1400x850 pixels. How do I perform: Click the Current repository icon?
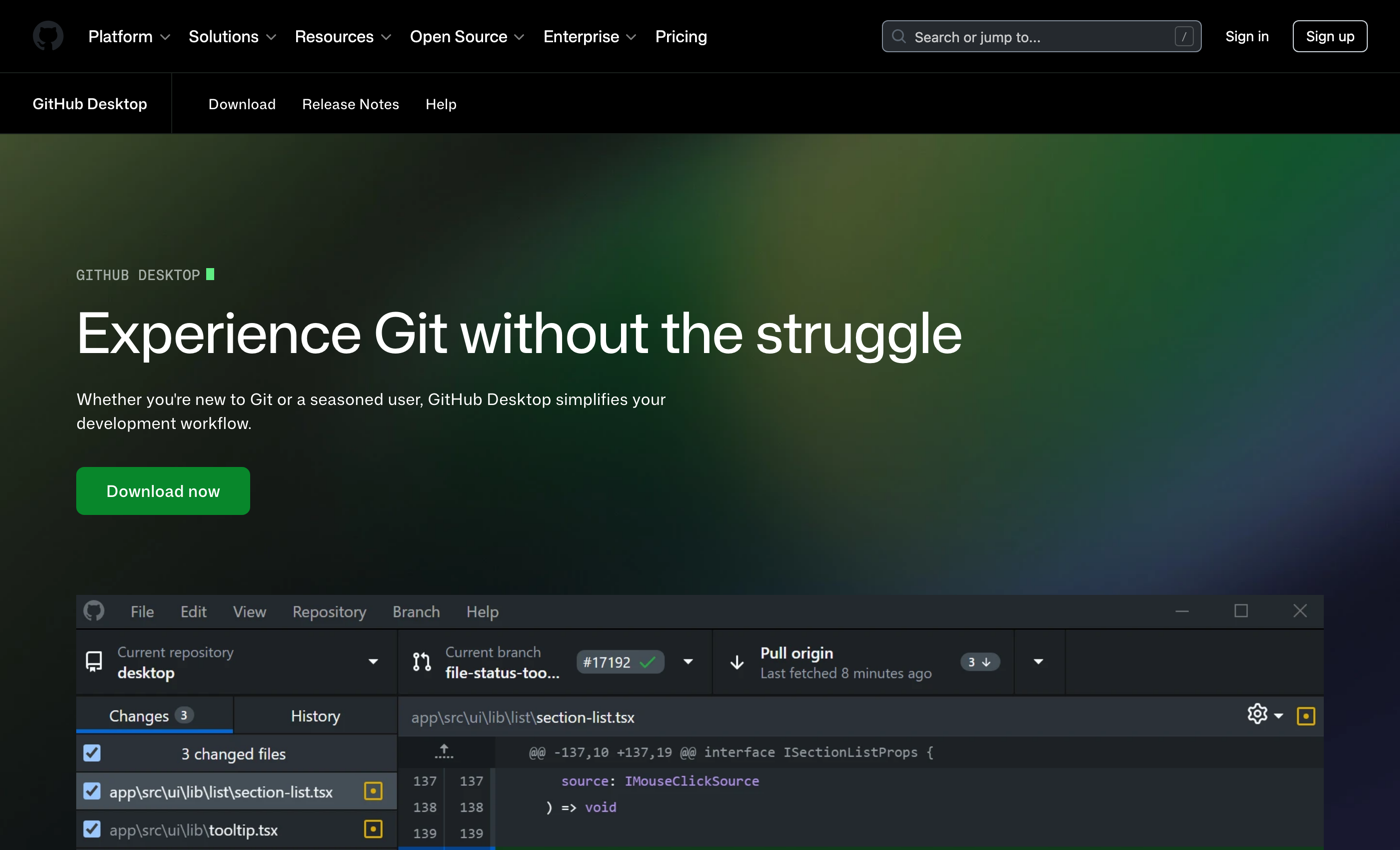click(x=94, y=662)
